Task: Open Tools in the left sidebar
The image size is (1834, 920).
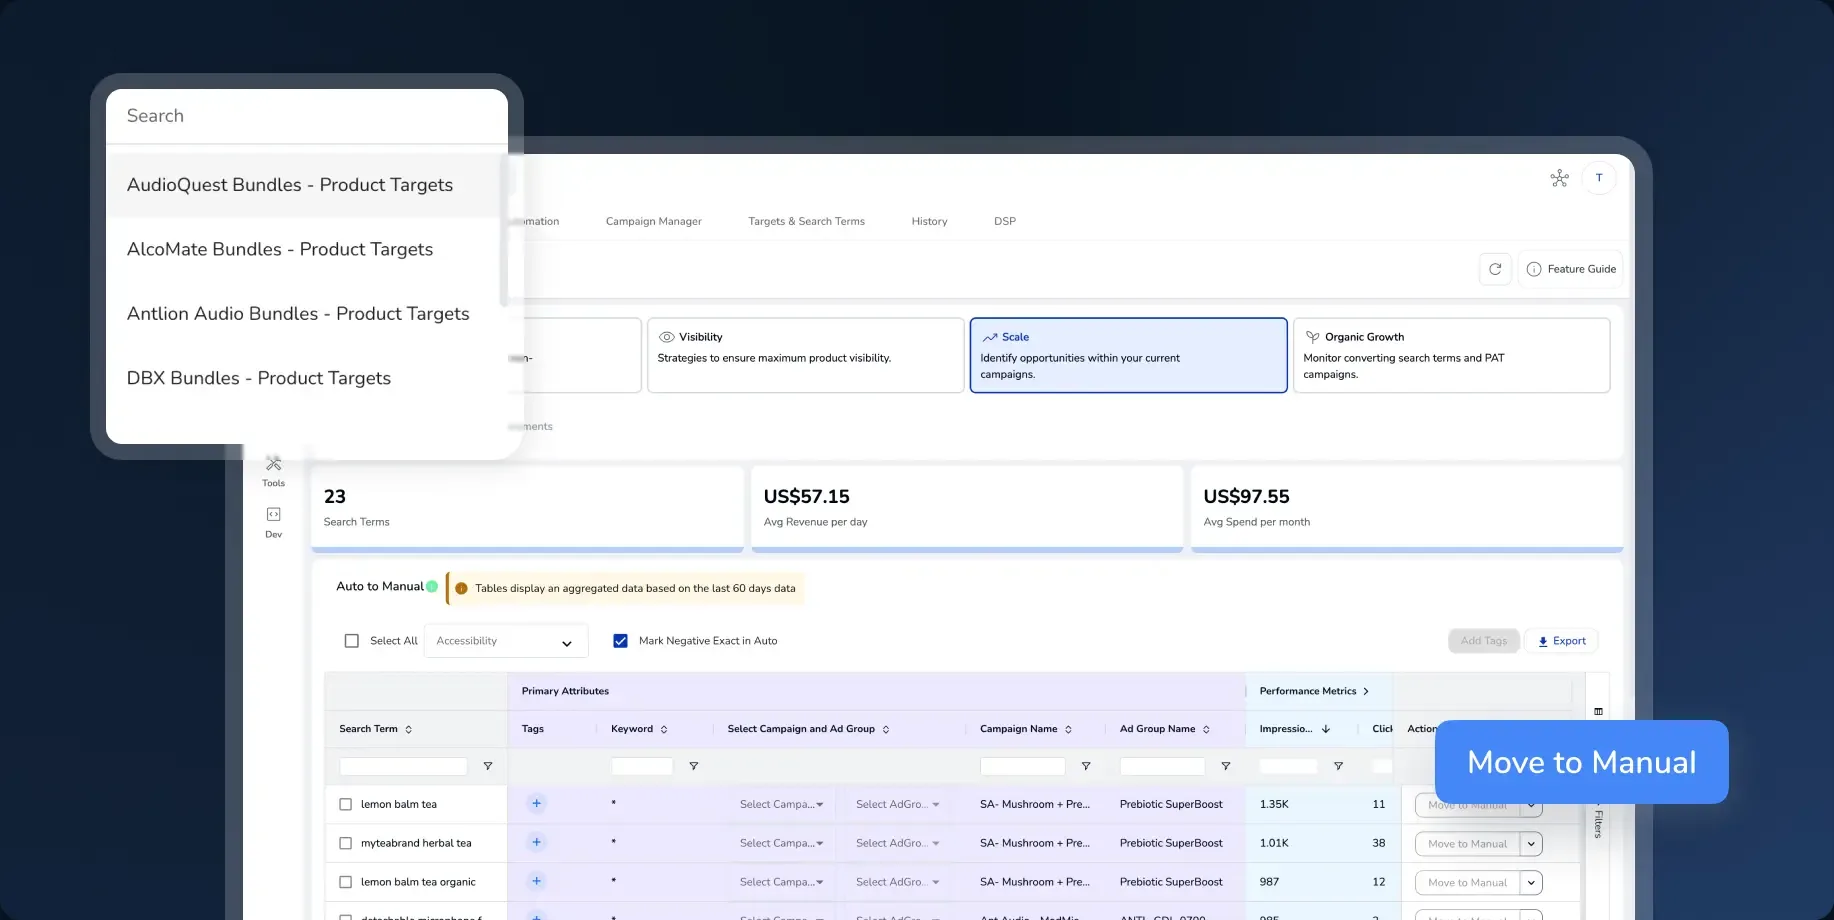Action: (273, 471)
